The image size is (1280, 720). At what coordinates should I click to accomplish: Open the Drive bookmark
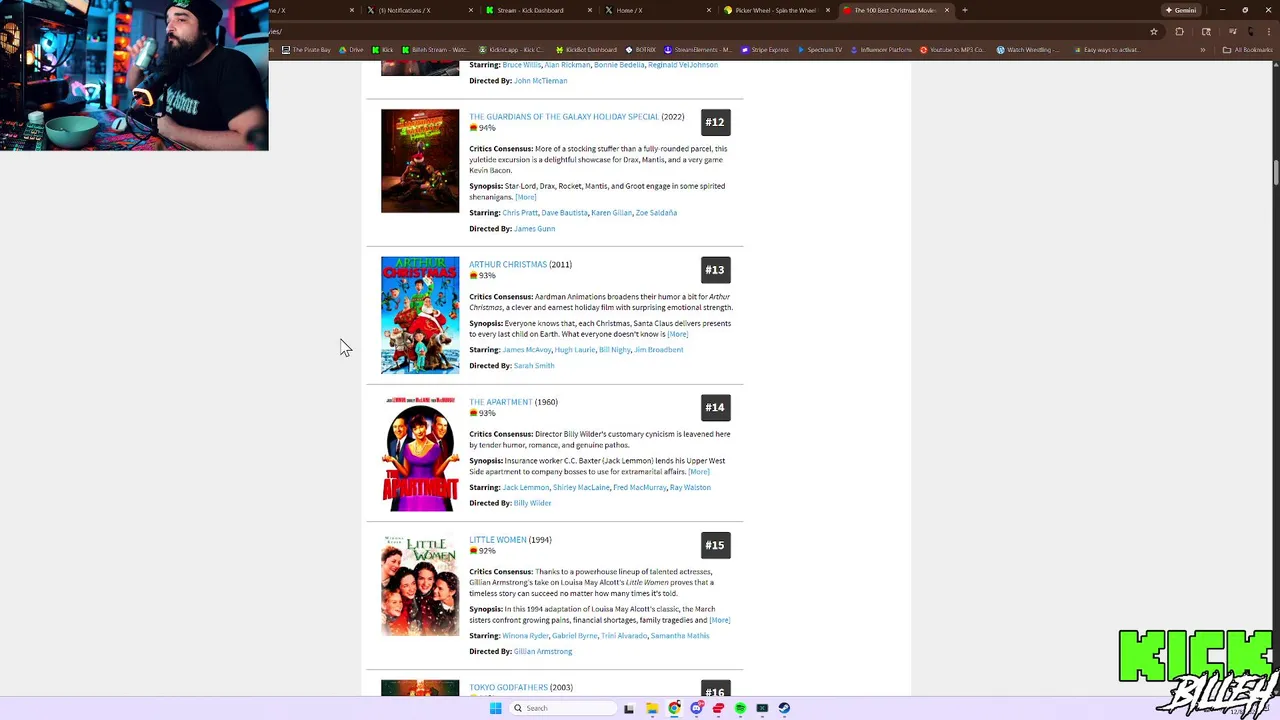[x=351, y=50]
